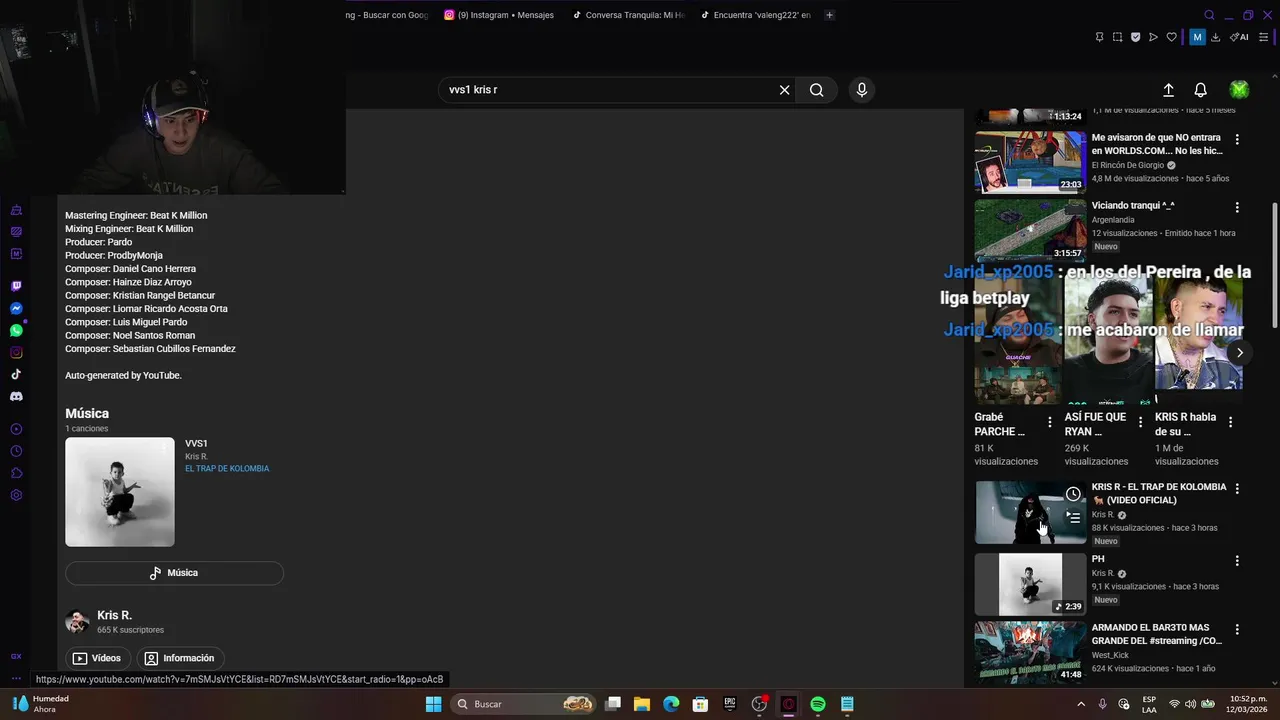Clear the search box with the X
The height and width of the screenshot is (720, 1280).
click(785, 90)
